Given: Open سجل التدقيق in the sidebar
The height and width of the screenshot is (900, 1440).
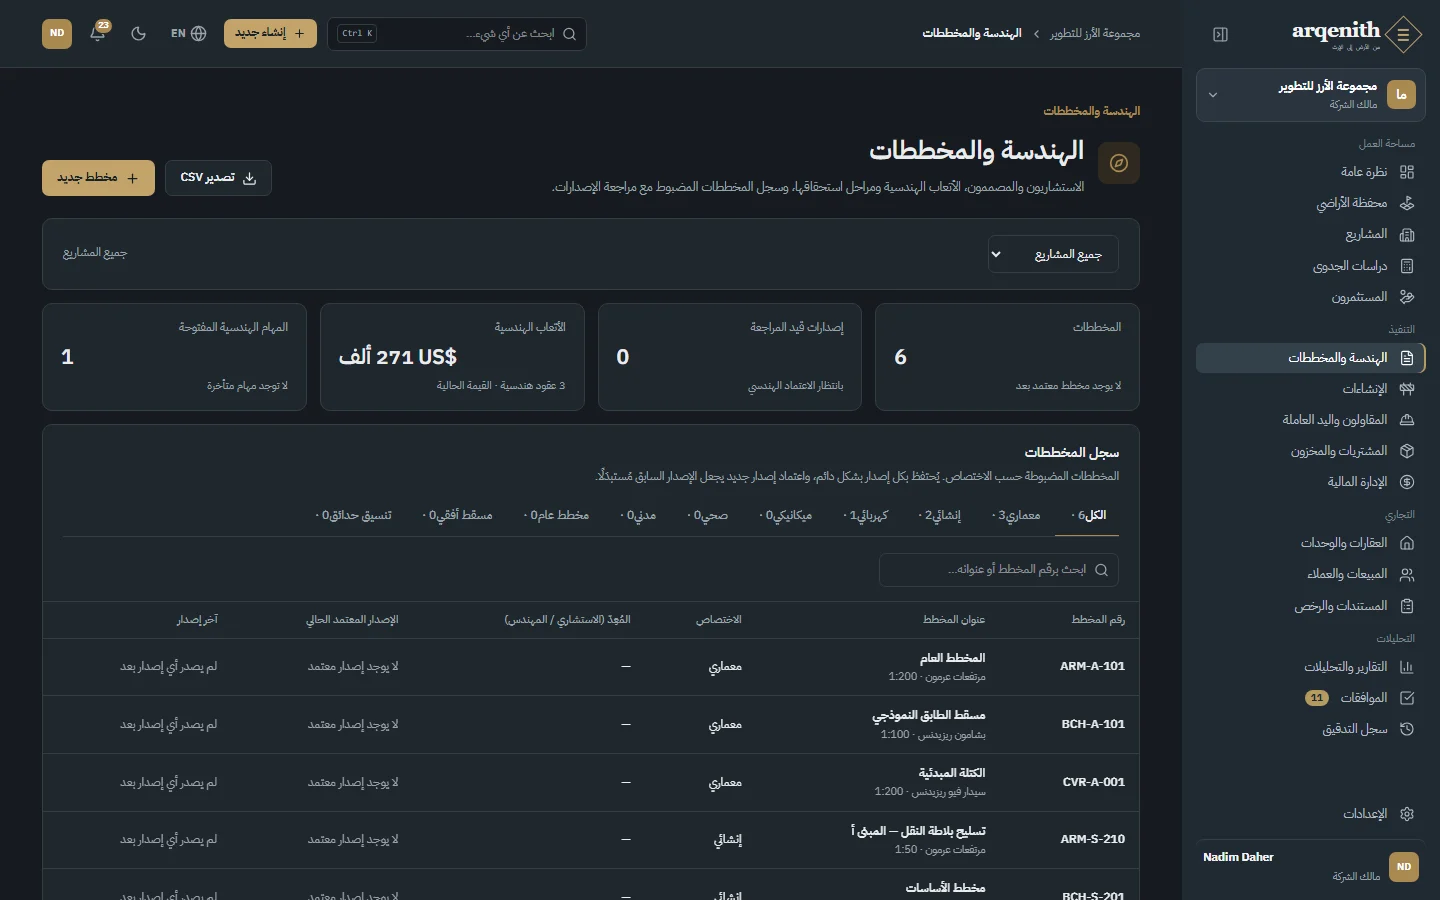Looking at the screenshot, I should [x=1310, y=729].
